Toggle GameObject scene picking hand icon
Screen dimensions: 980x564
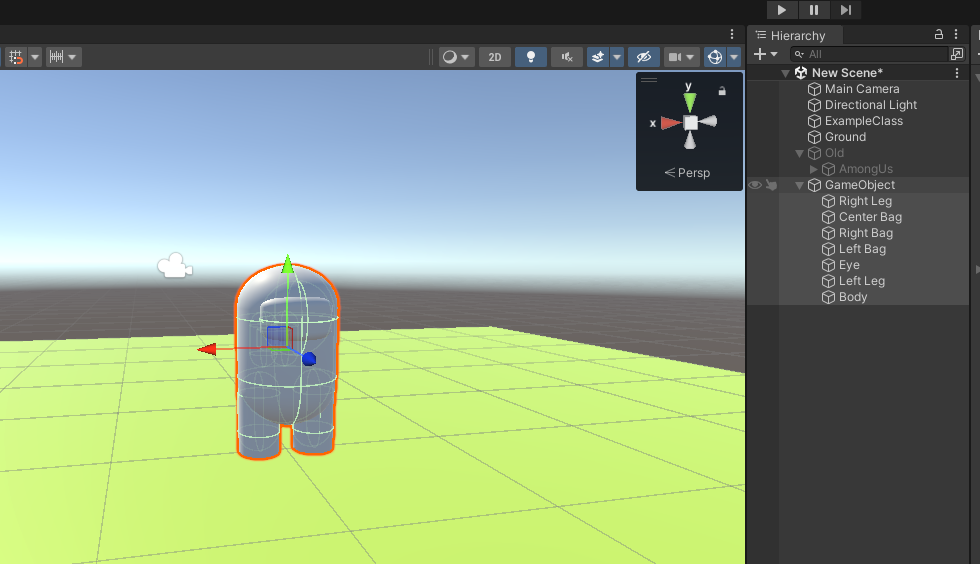click(x=771, y=185)
